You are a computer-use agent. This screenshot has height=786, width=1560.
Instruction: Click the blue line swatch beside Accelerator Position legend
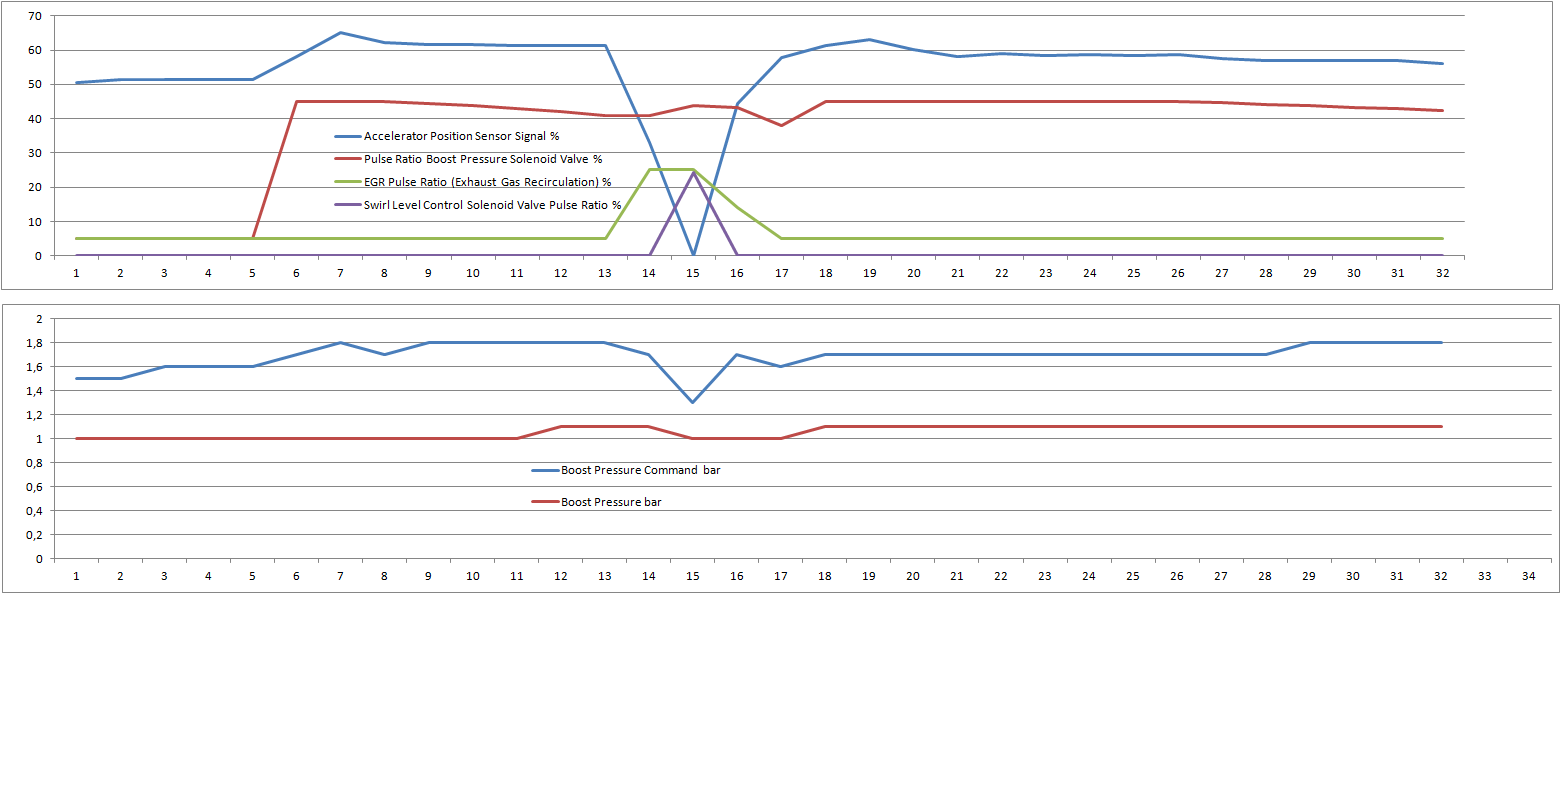(x=348, y=136)
